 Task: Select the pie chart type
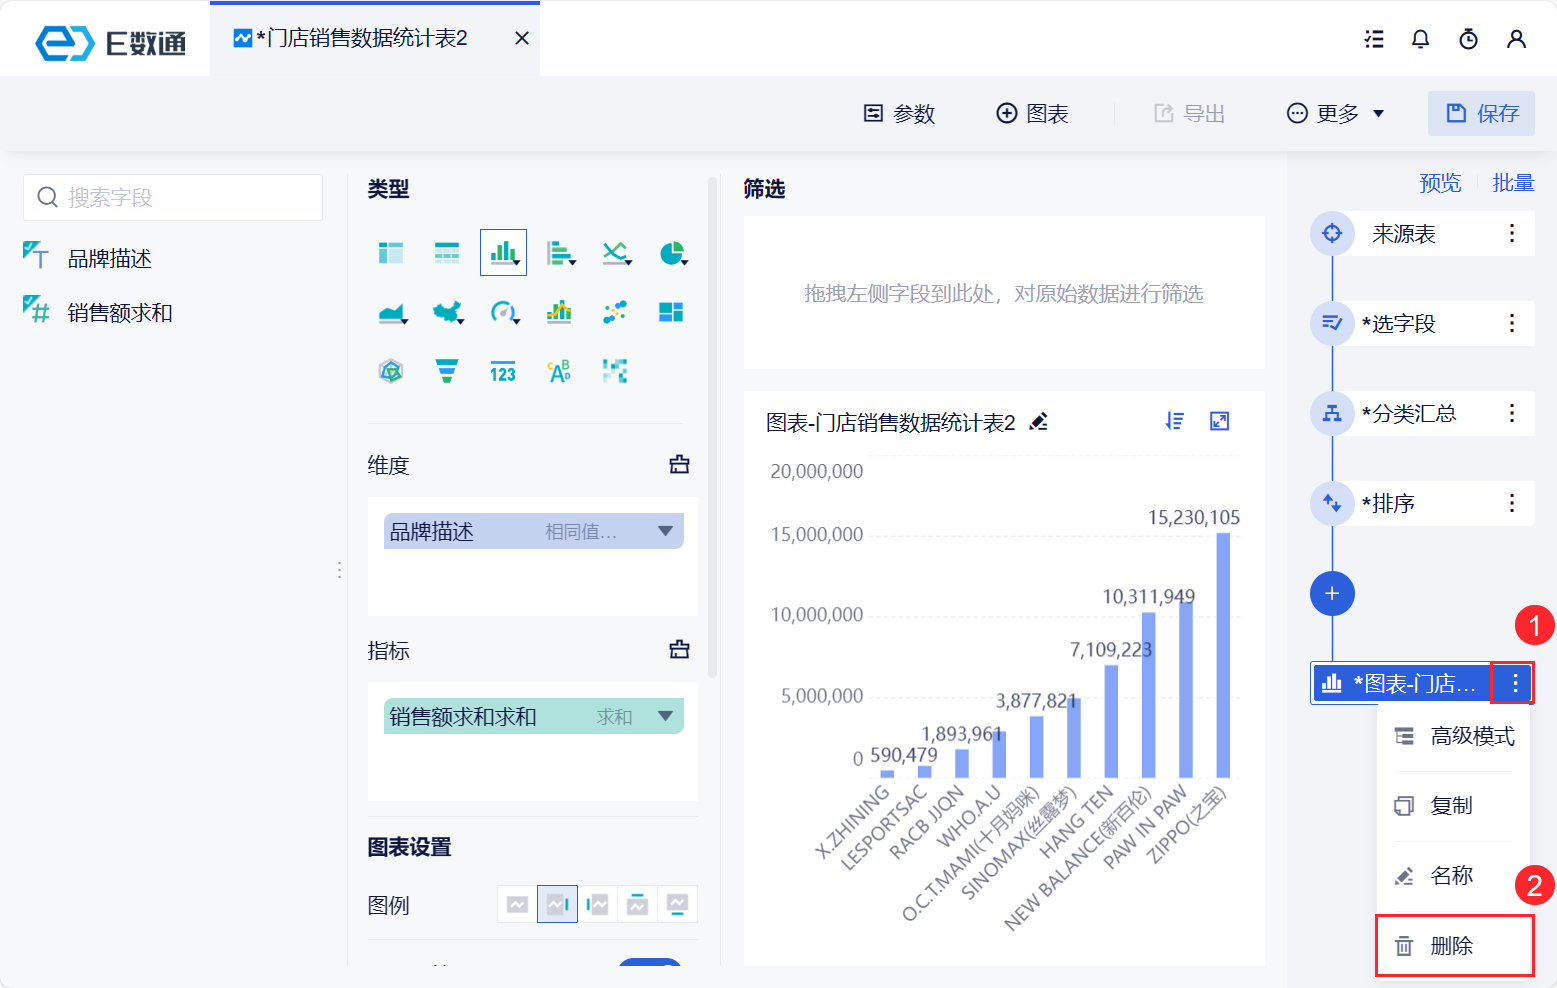point(672,253)
